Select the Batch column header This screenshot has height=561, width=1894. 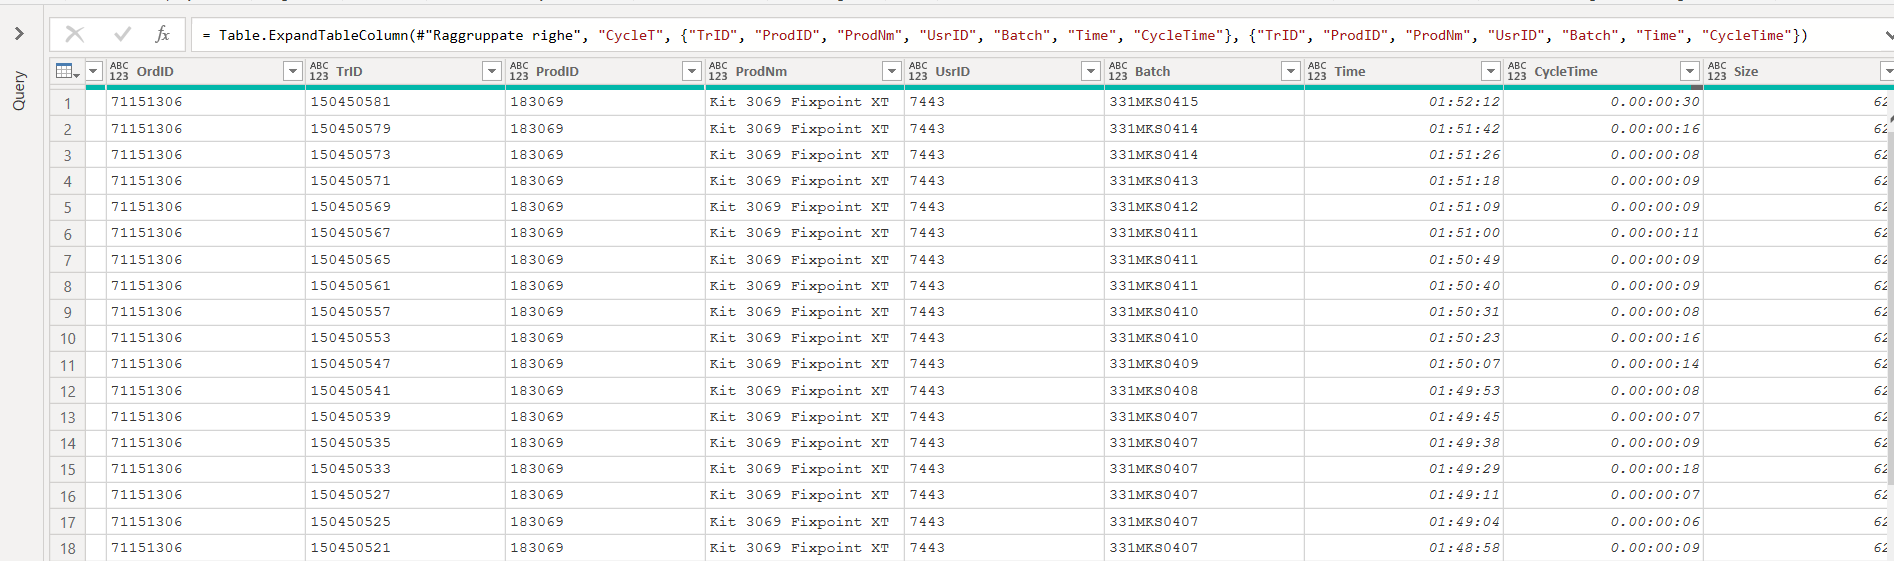click(1204, 71)
